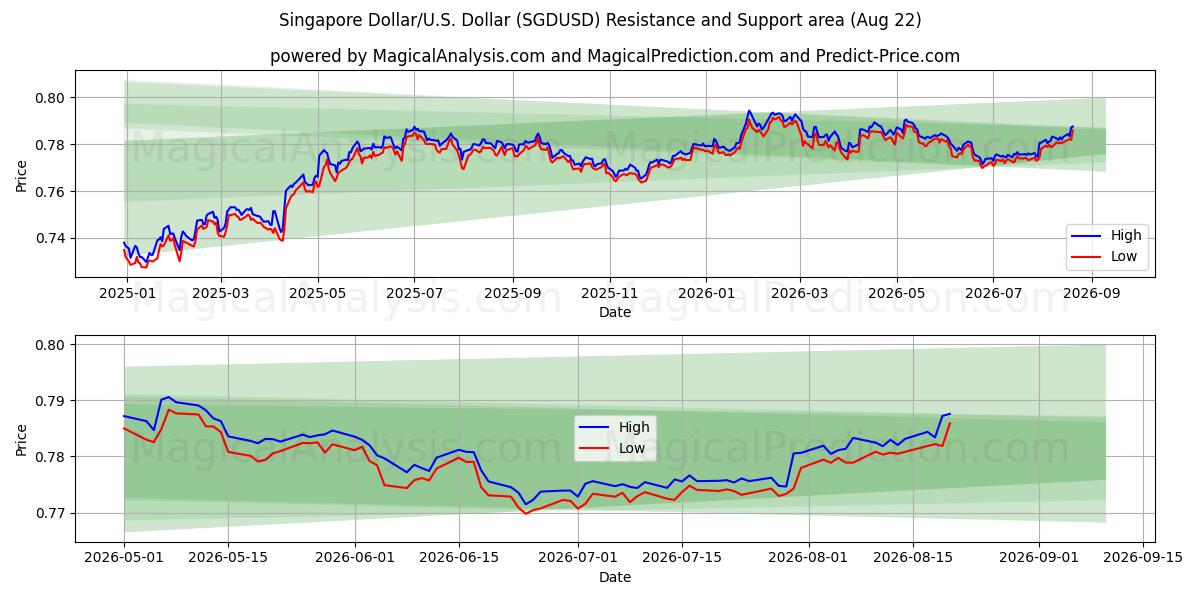Click the 0.80 price tick on top chart

tap(51, 97)
